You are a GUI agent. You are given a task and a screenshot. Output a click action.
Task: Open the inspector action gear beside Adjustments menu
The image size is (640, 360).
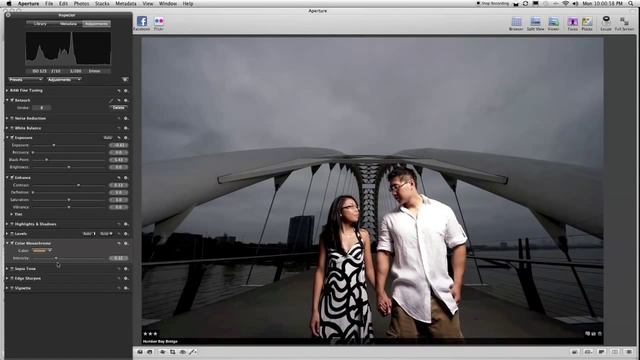tap(124, 80)
